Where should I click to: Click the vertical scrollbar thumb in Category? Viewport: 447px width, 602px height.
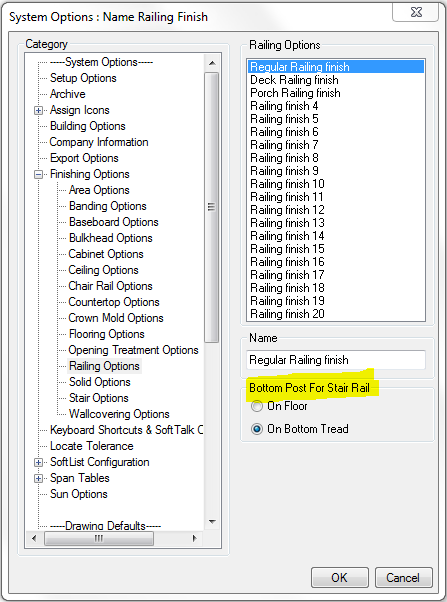click(212, 207)
